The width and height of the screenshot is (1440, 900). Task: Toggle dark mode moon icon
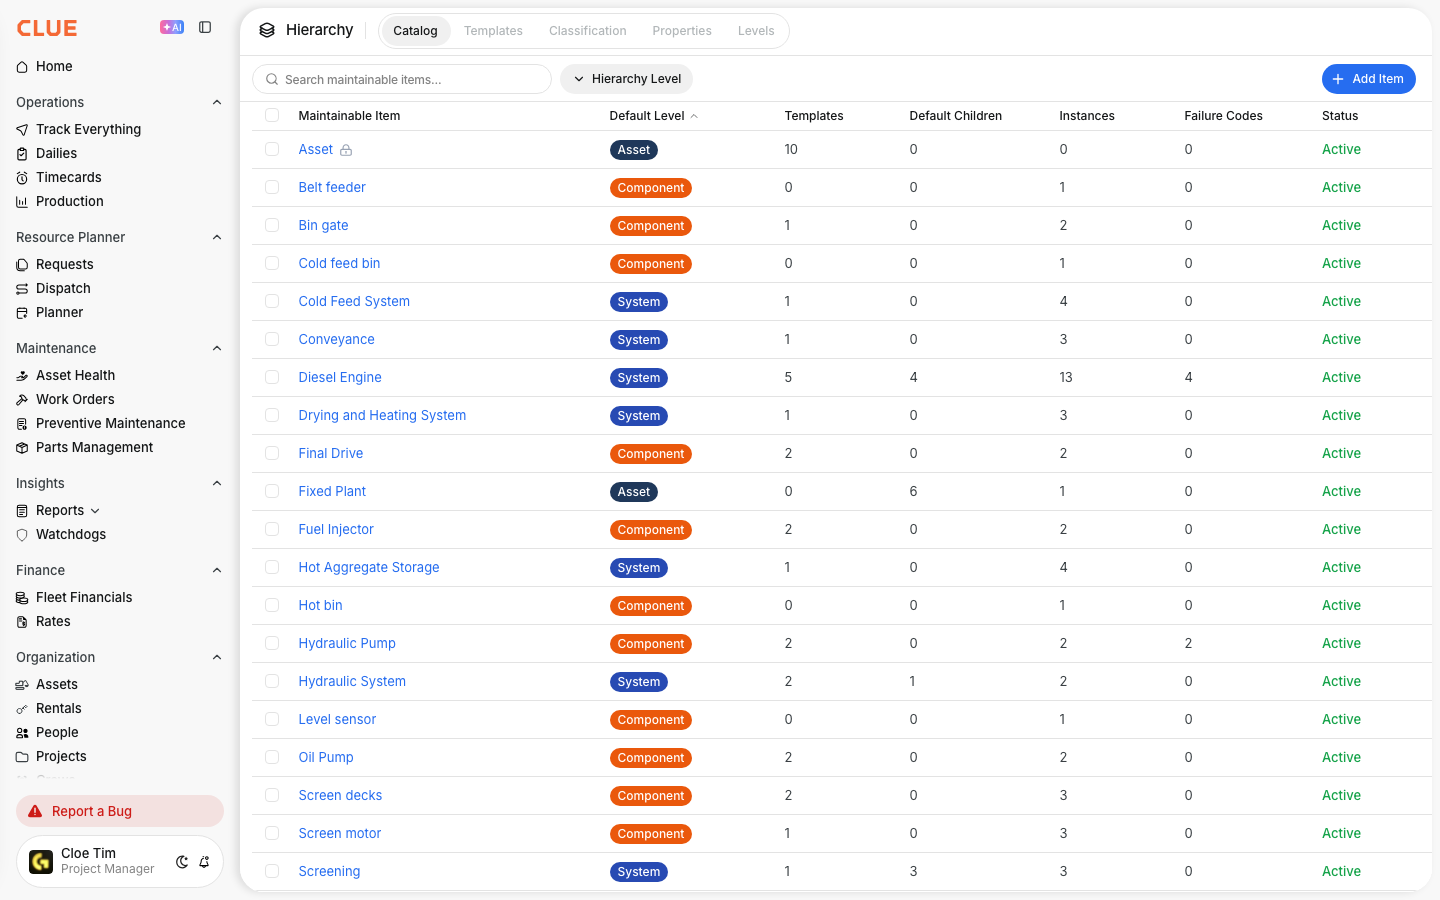[182, 862]
